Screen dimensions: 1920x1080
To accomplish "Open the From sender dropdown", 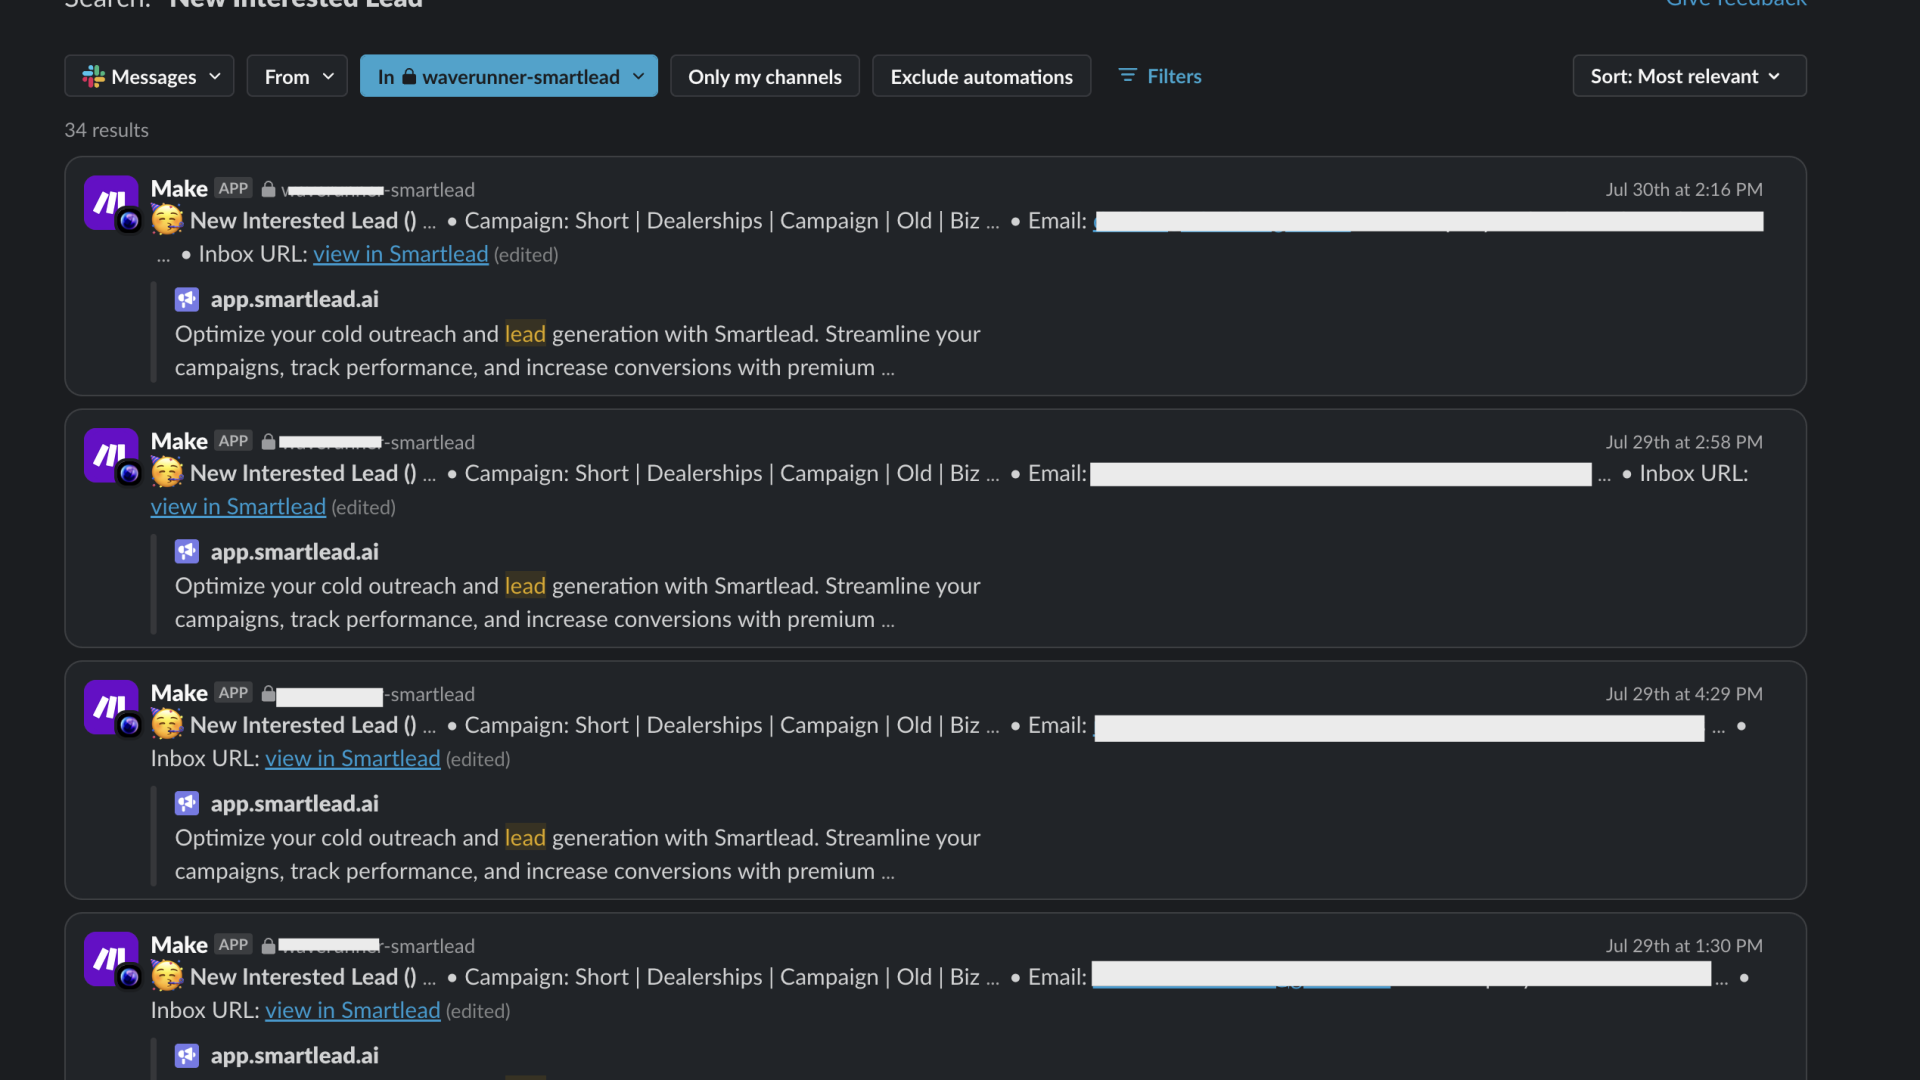I will [x=296, y=75].
